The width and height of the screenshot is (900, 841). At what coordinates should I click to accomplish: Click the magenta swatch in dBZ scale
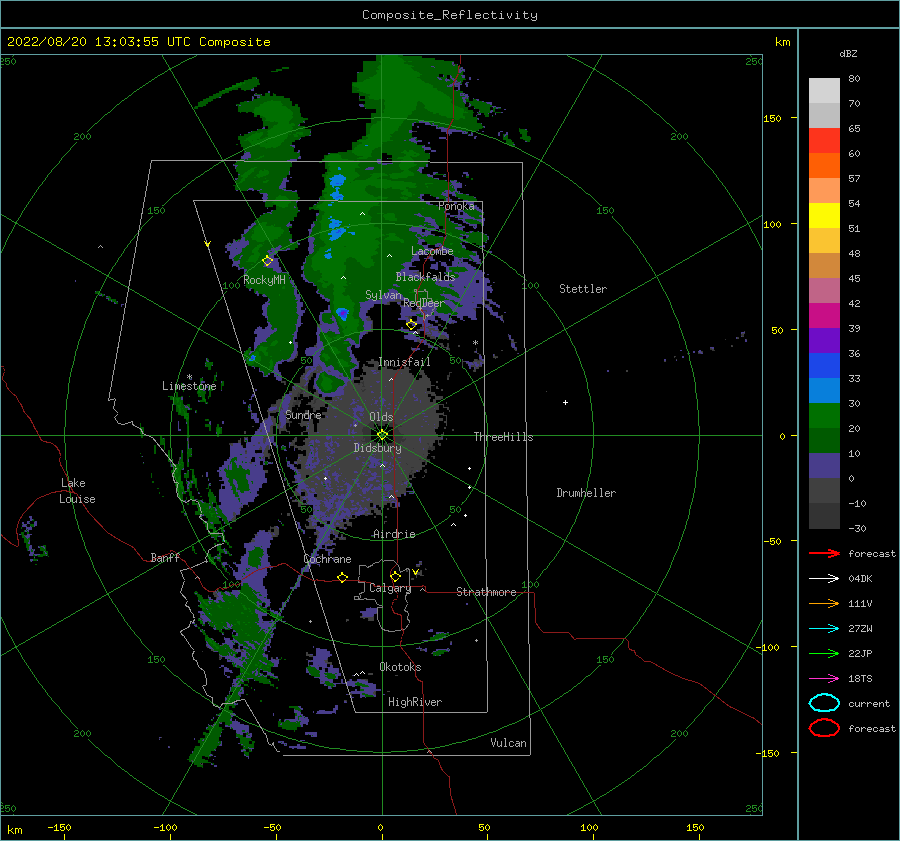pos(824,315)
